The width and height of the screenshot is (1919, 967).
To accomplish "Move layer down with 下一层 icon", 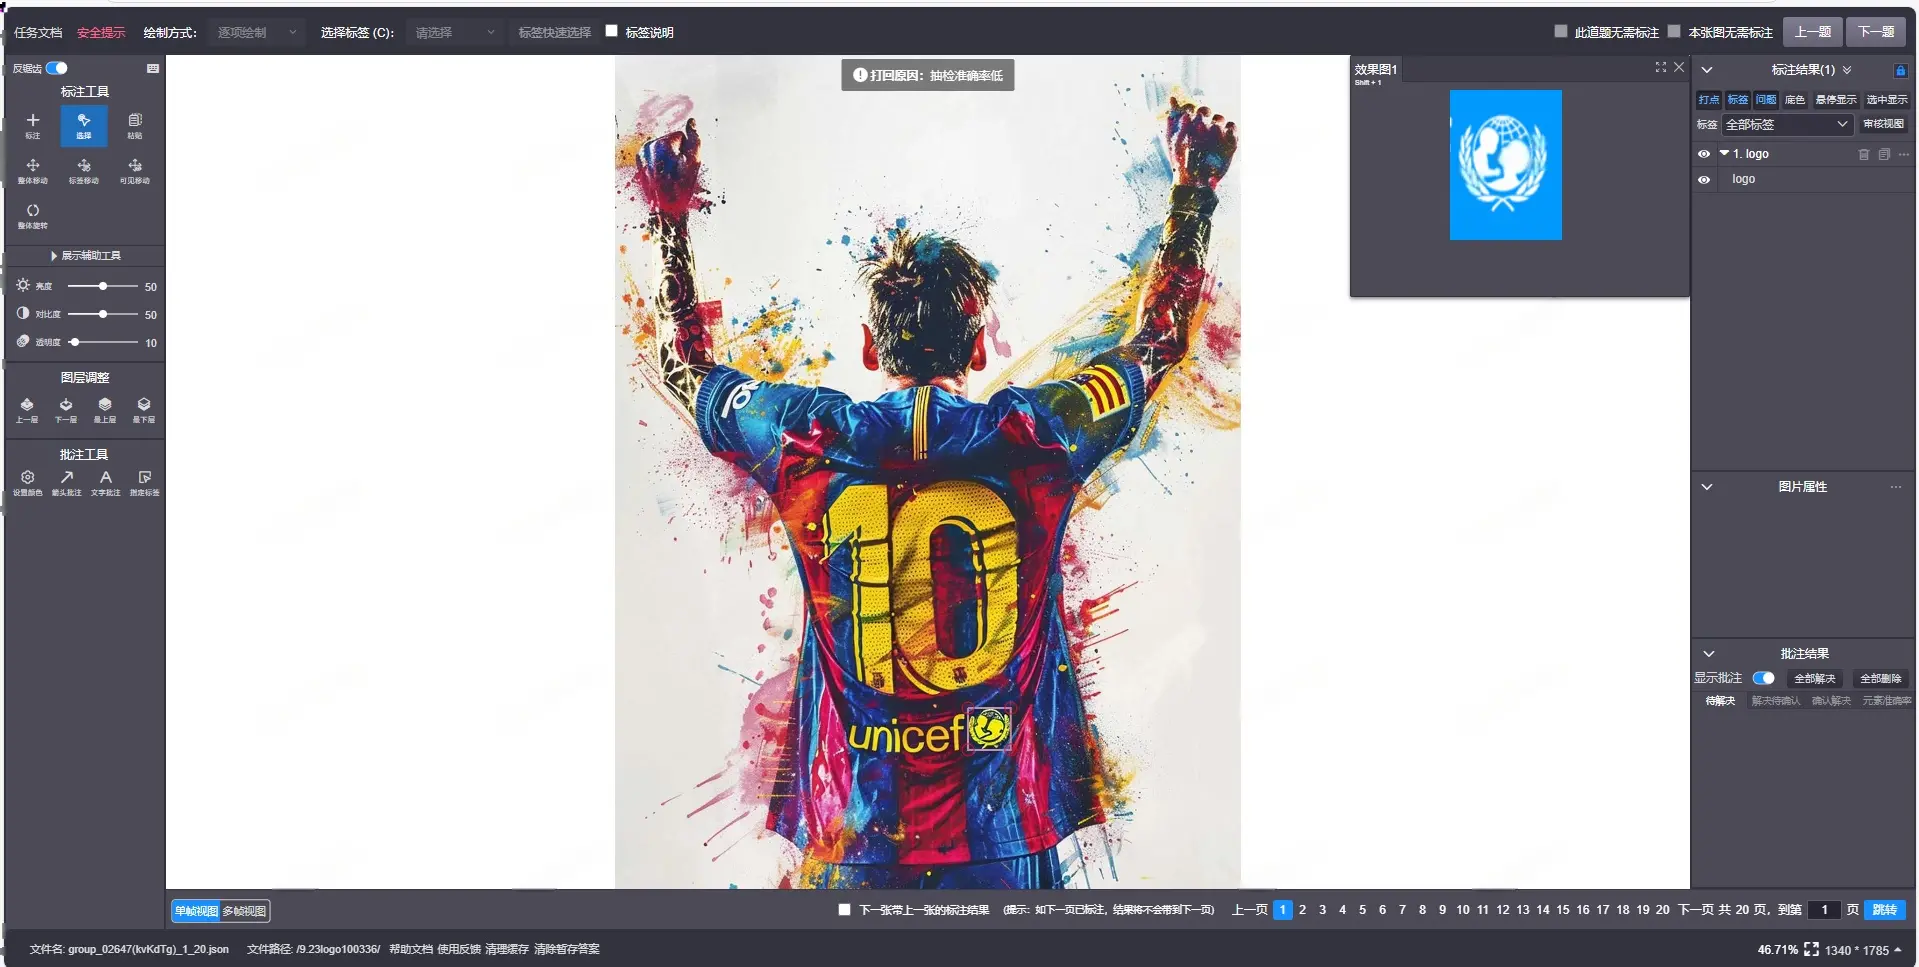I will click(x=66, y=409).
